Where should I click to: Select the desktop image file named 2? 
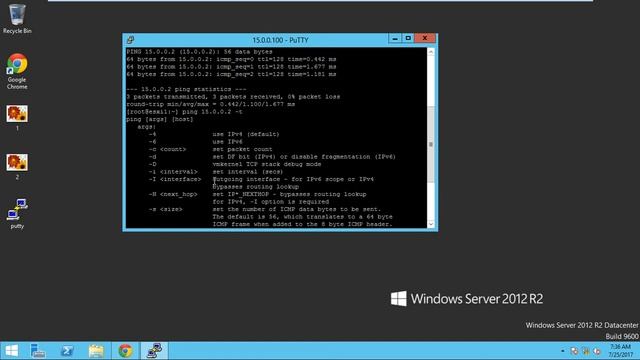coord(17,167)
